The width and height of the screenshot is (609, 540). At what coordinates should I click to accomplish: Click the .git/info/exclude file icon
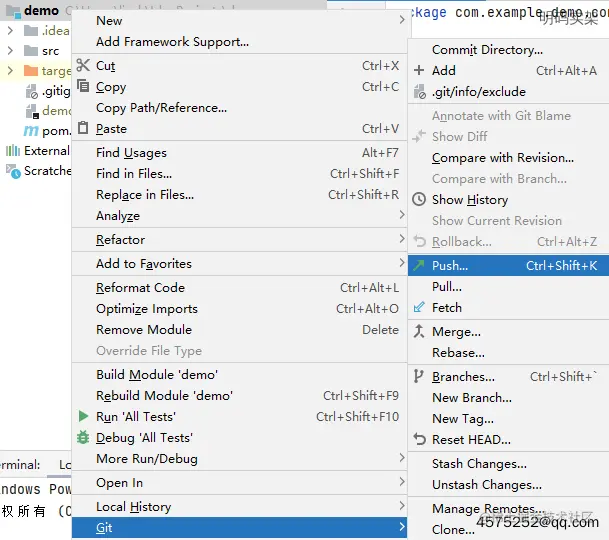pos(419,92)
